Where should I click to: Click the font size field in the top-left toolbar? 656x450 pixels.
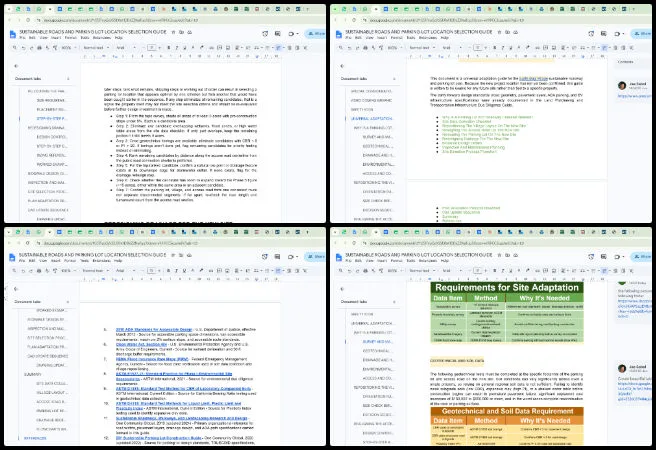point(152,48)
